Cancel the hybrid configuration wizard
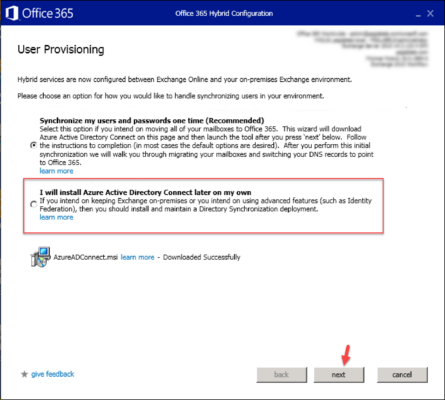Viewport: 445px width, 400px height. tap(402, 375)
